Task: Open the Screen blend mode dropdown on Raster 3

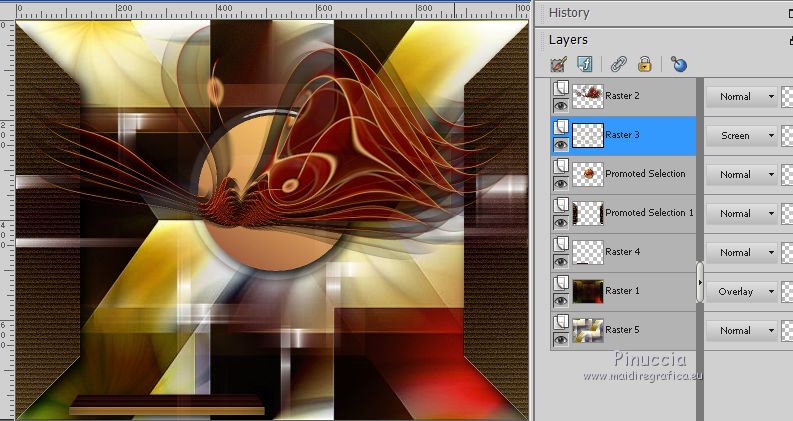Action: coord(741,135)
